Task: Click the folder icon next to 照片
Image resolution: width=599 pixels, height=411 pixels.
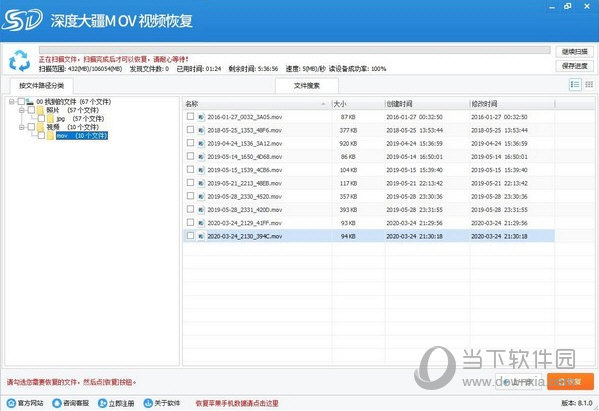Action: coord(40,110)
